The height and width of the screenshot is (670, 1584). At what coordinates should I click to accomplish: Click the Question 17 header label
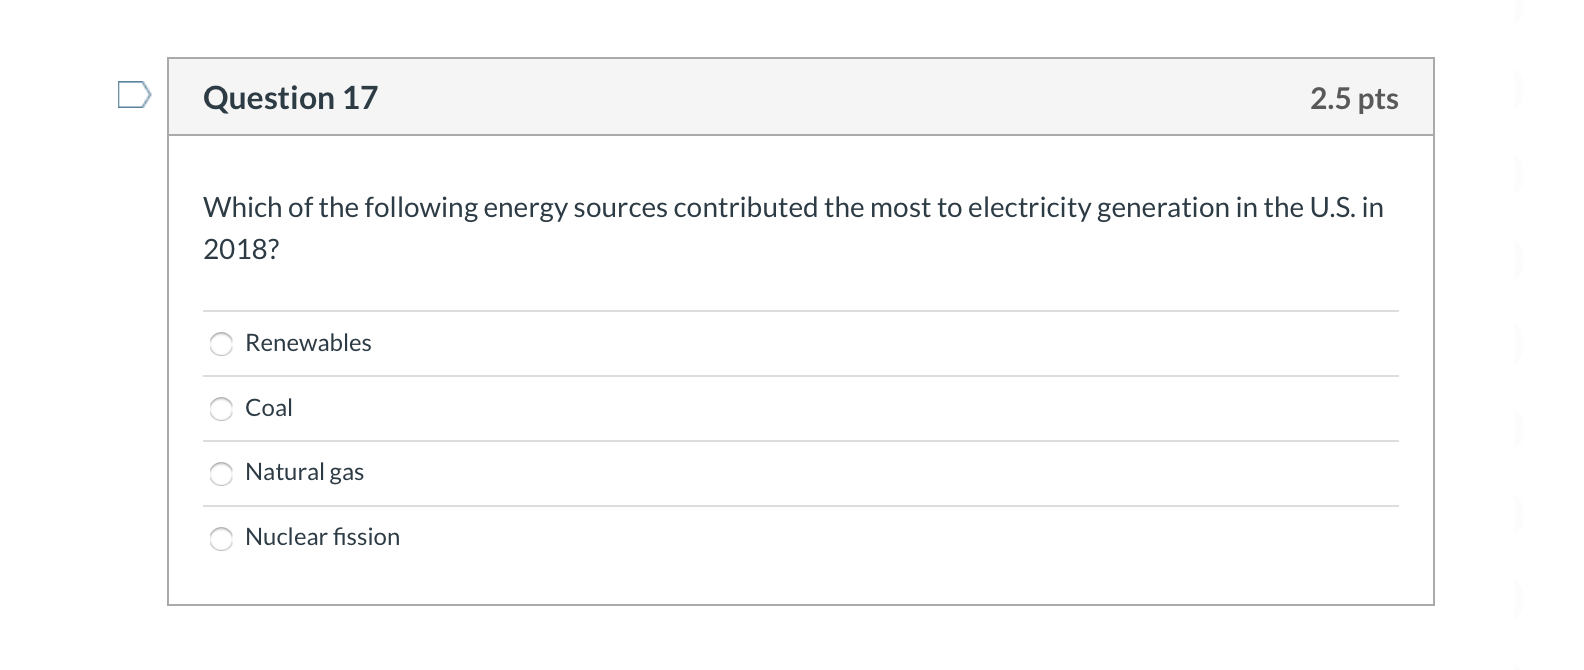[289, 97]
